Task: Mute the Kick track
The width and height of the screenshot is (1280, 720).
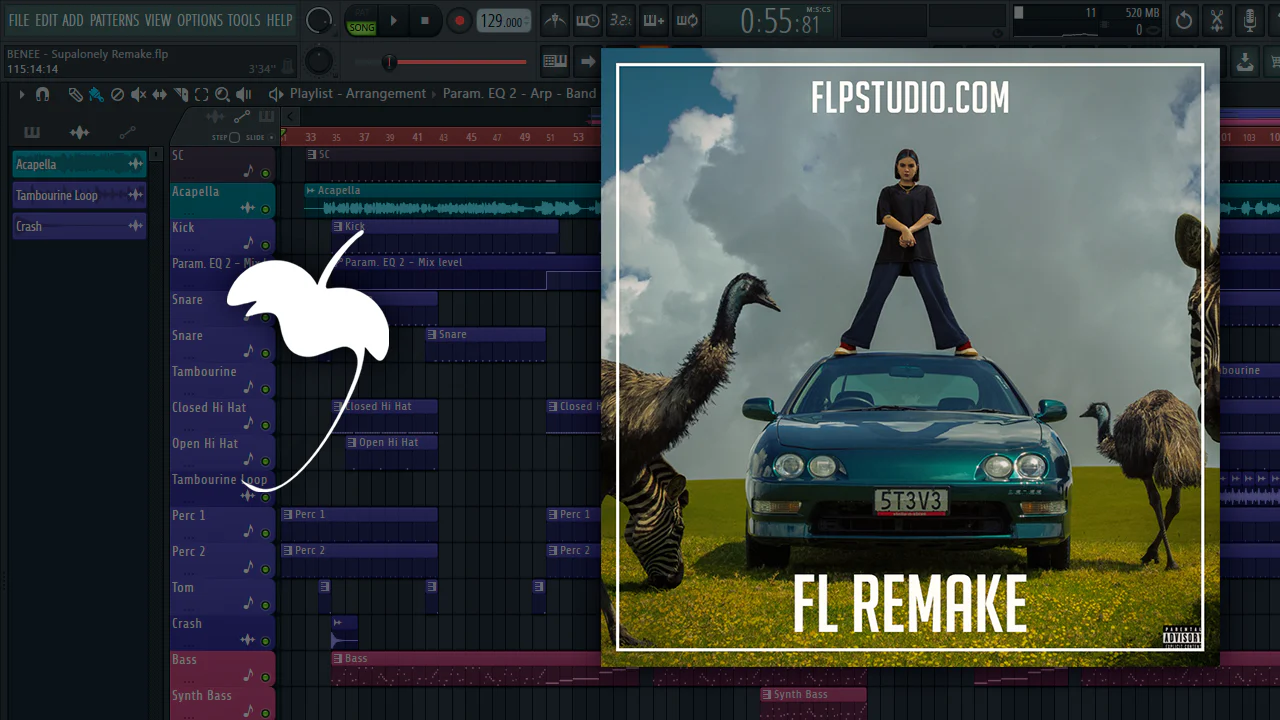Action: click(265, 245)
